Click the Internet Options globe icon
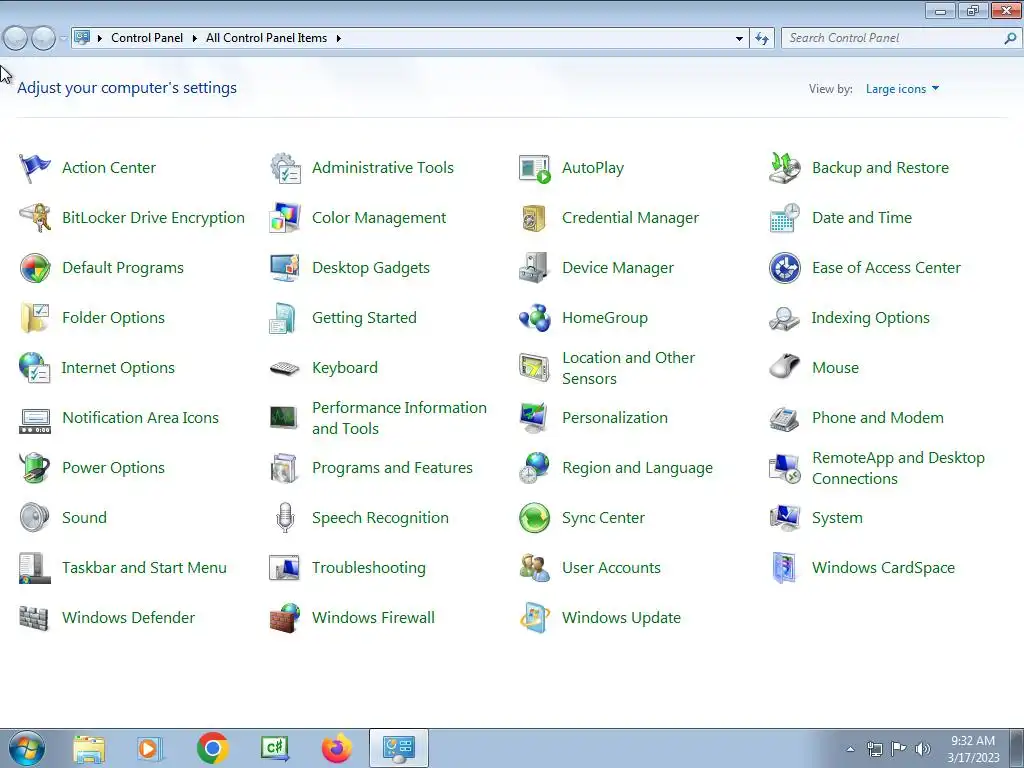The width and height of the screenshot is (1024, 768). click(x=35, y=368)
